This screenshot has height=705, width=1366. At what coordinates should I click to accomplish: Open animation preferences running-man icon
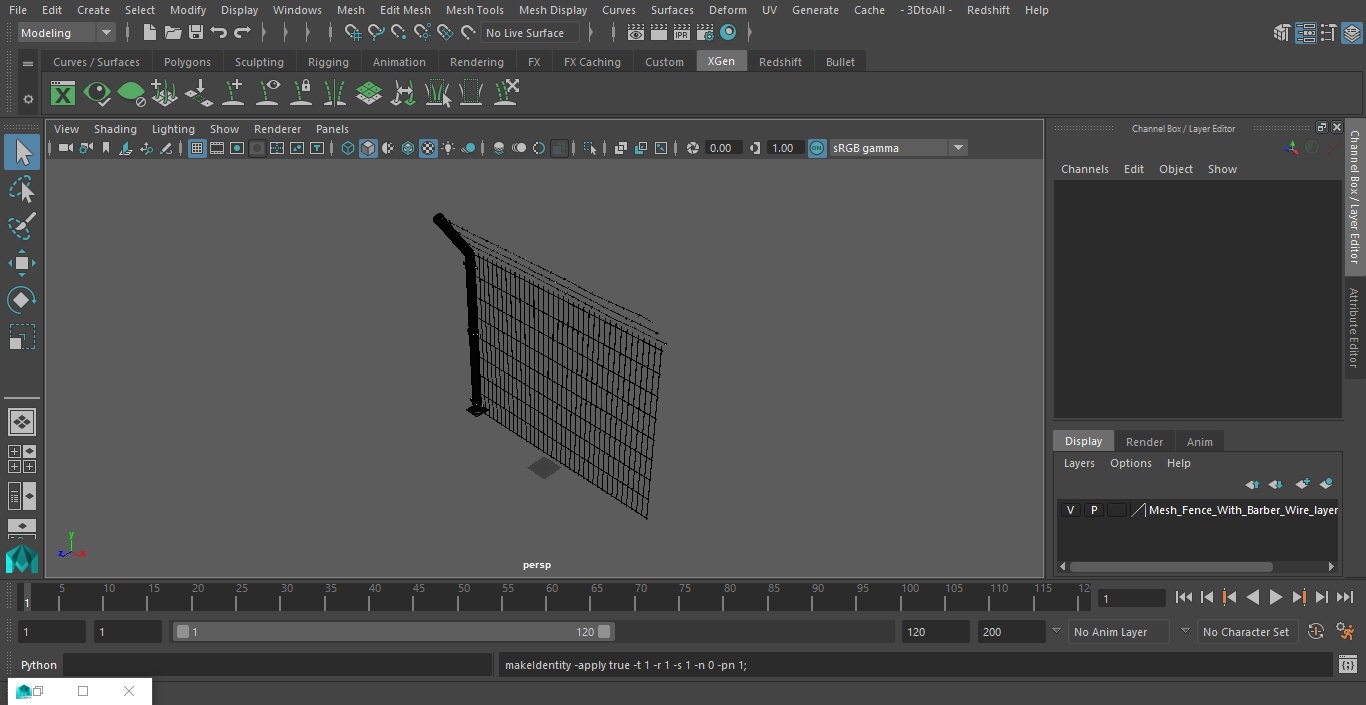pos(1345,631)
